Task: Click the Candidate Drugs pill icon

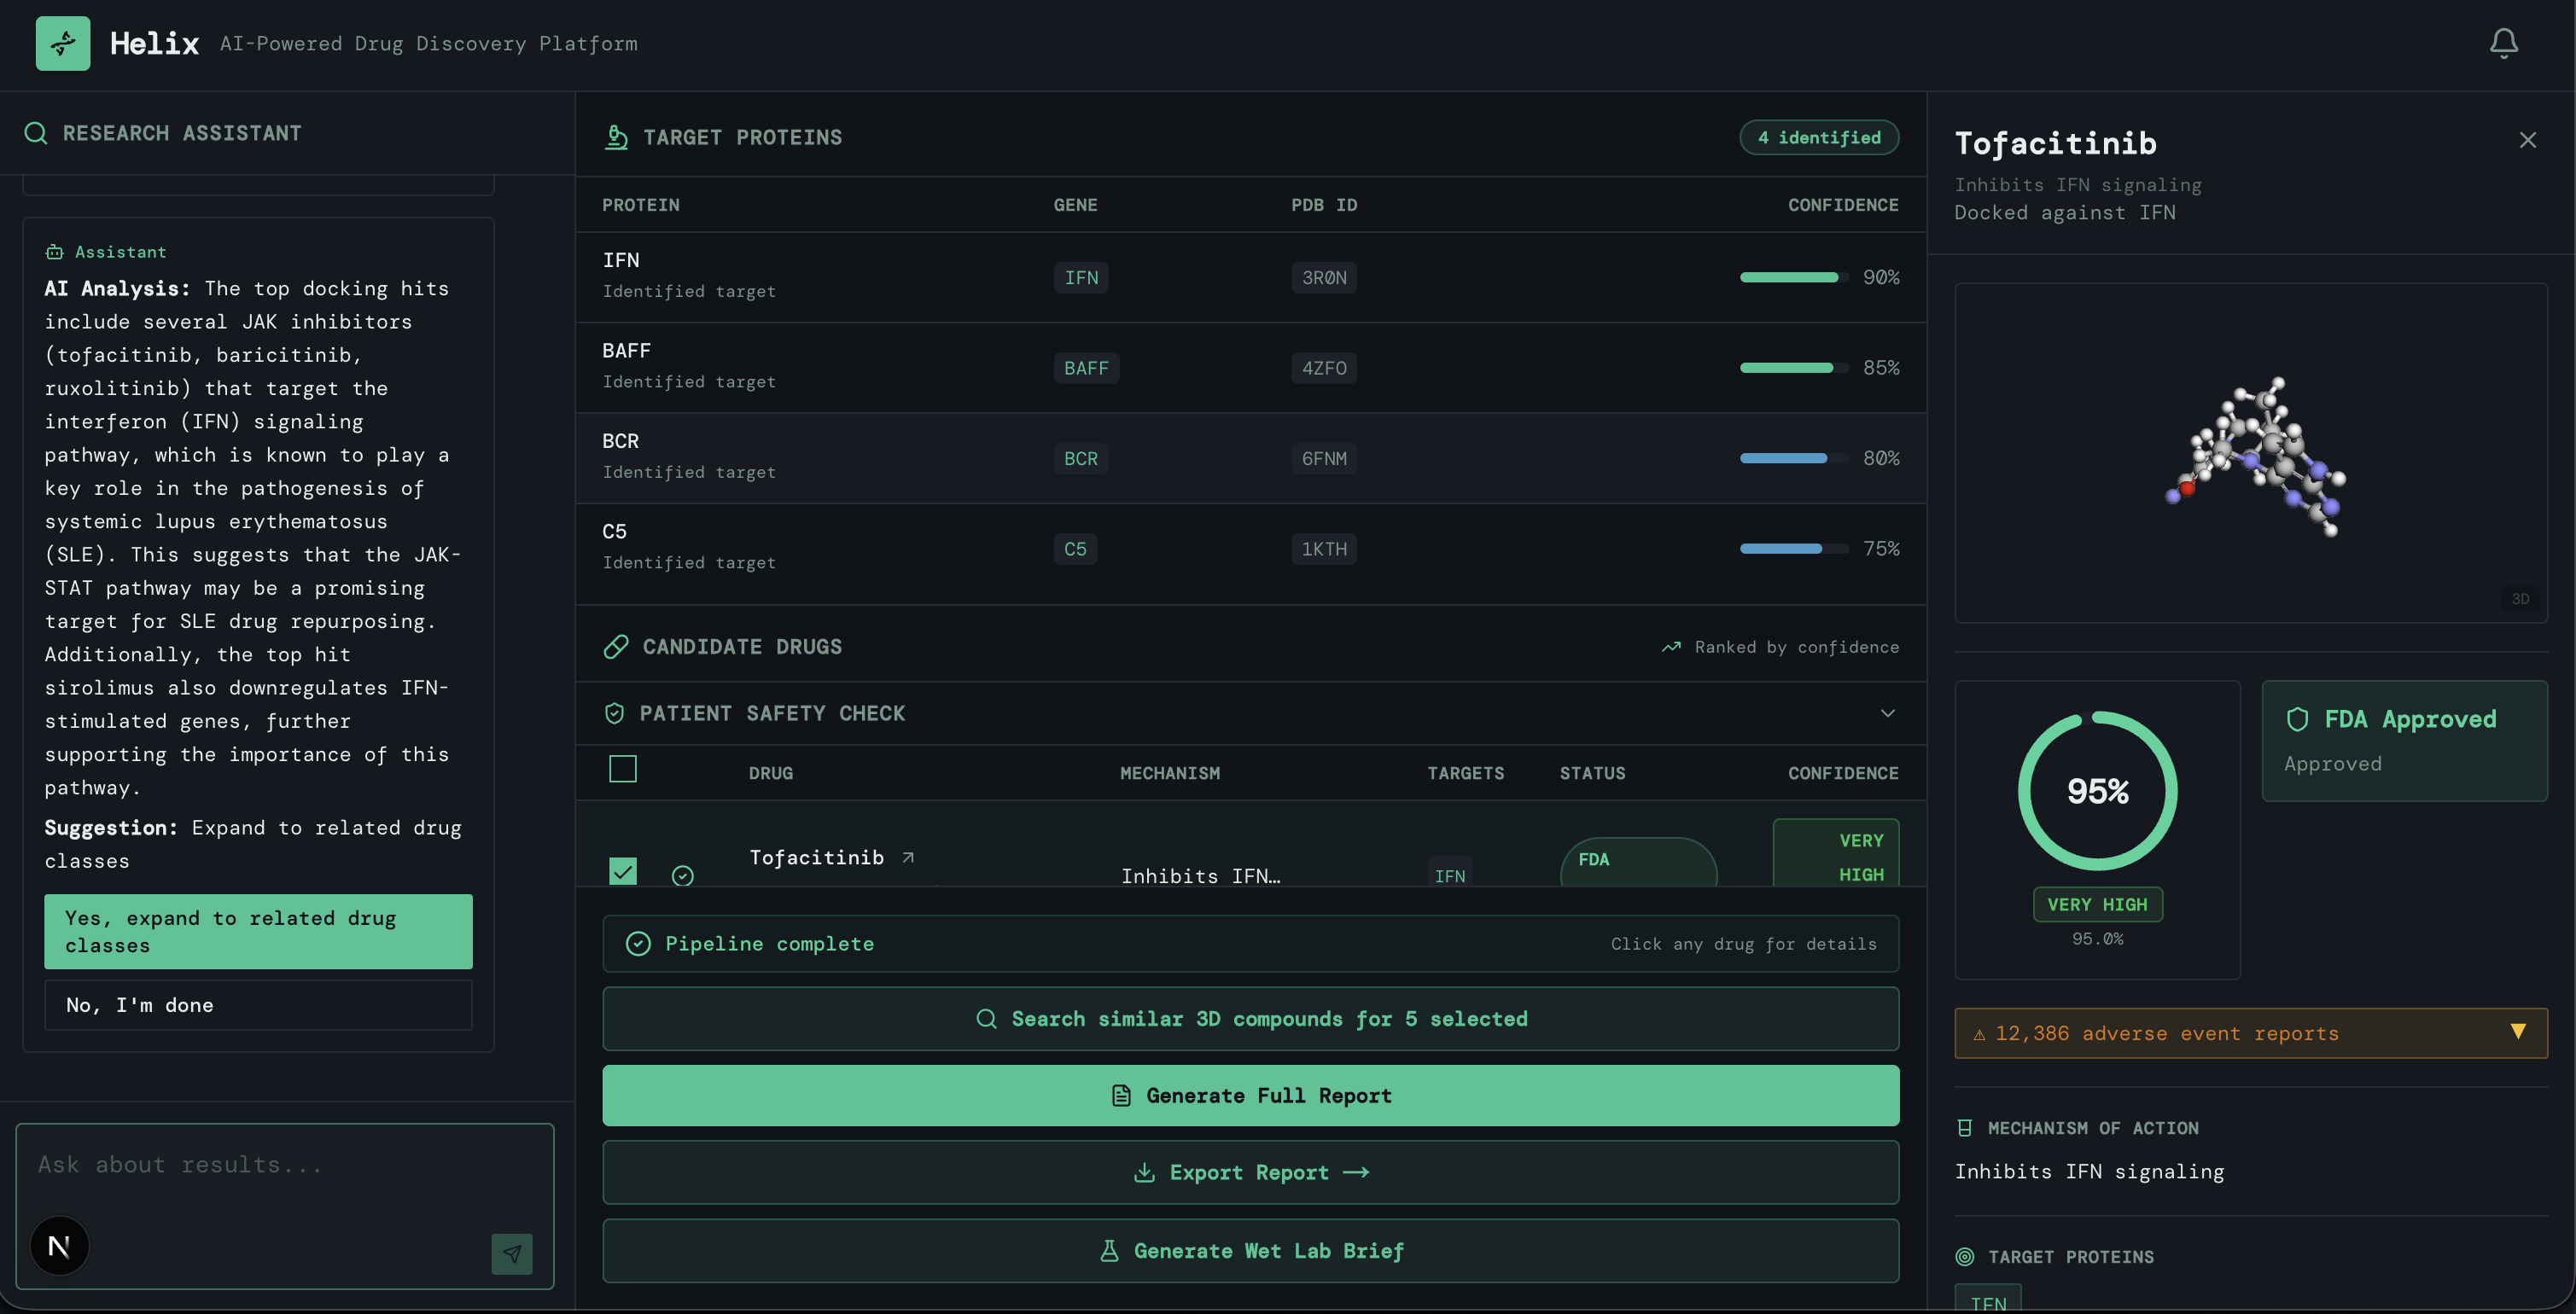Action: pos(616,647)
